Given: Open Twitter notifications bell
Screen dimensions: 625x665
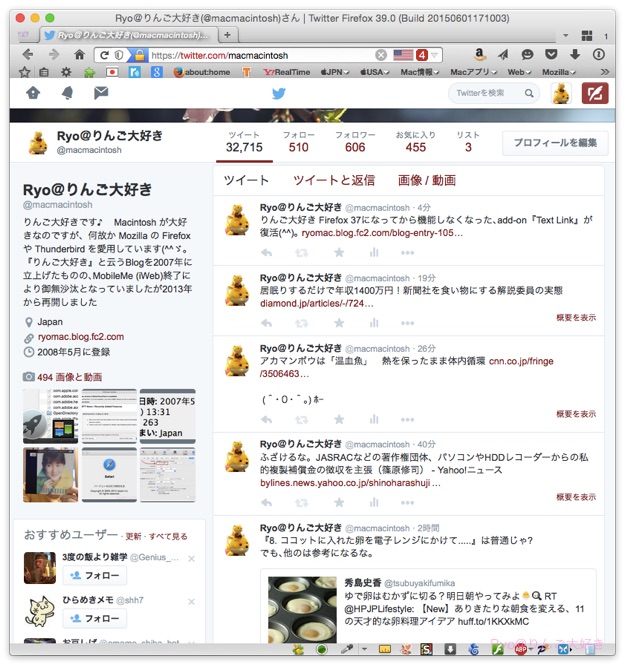Looking at the screenshot, I should click(67, 93).
